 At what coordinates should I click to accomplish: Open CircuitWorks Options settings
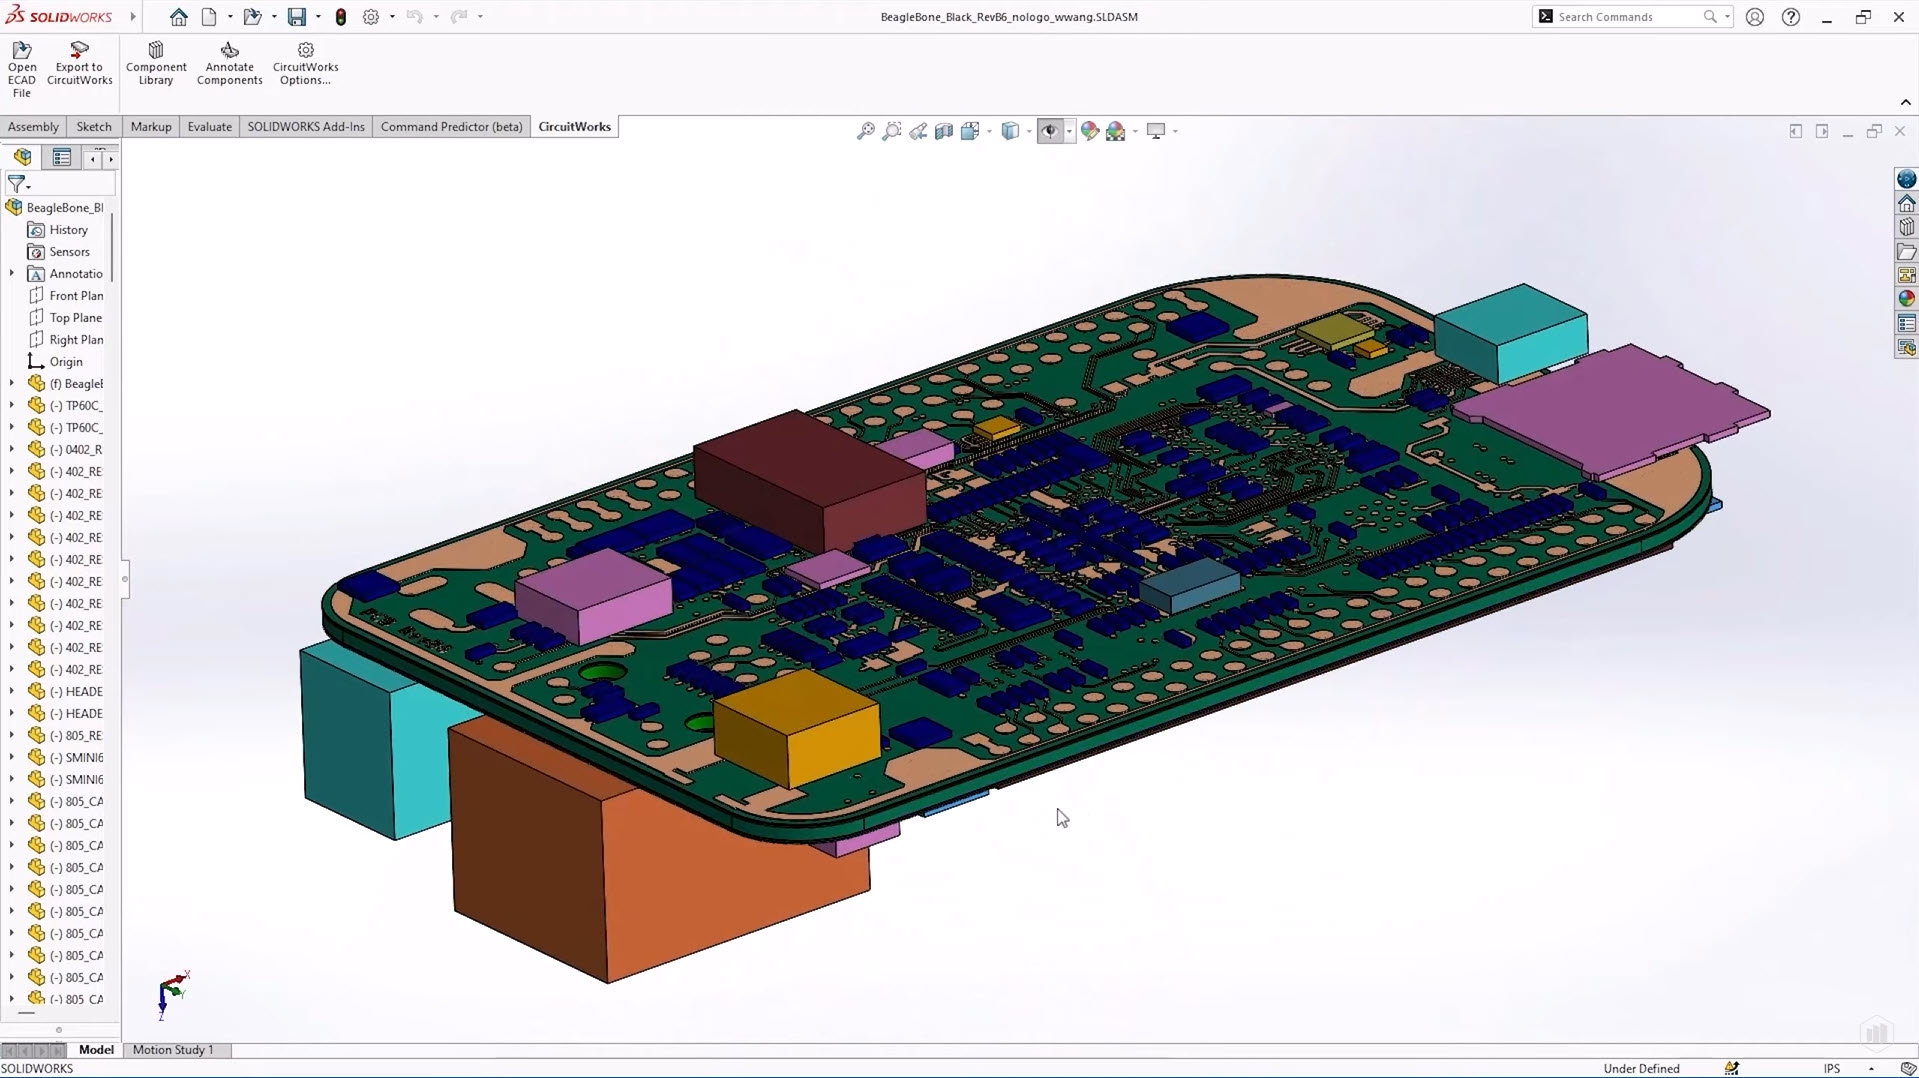[305, 63]
